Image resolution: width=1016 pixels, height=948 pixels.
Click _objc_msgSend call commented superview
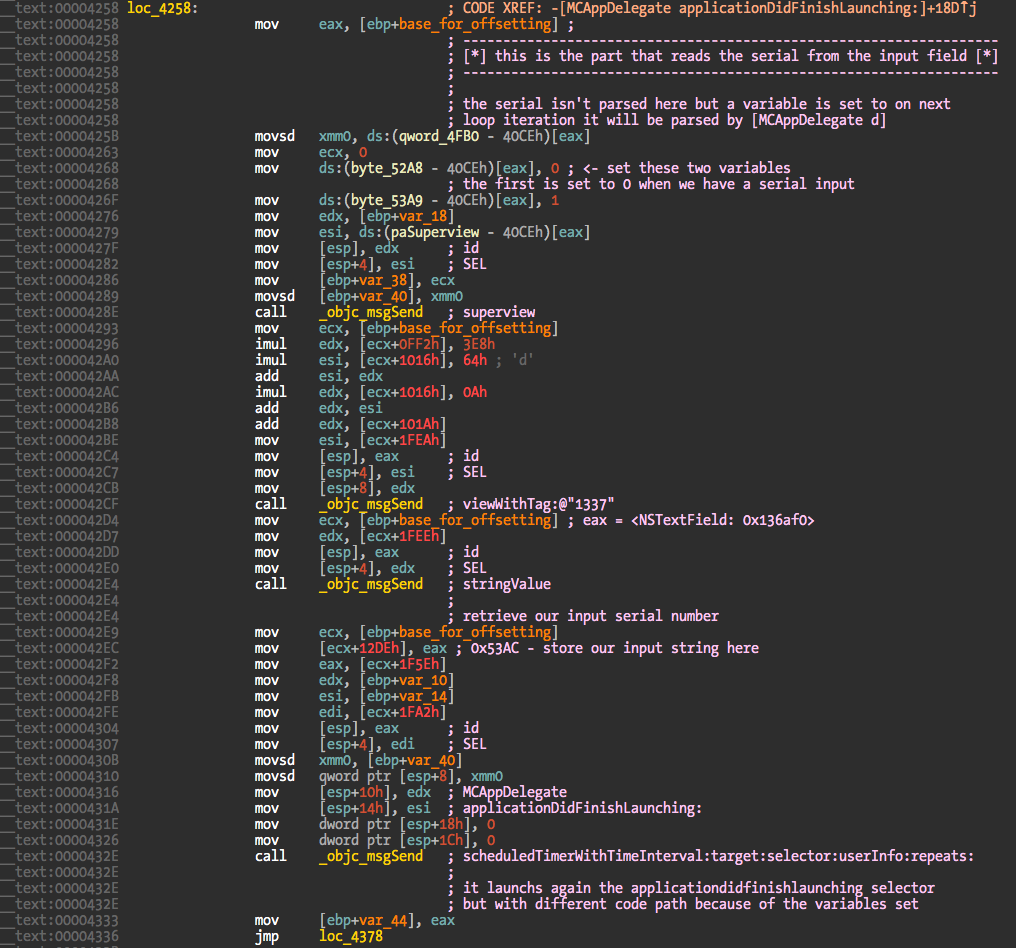coord(370,312)
